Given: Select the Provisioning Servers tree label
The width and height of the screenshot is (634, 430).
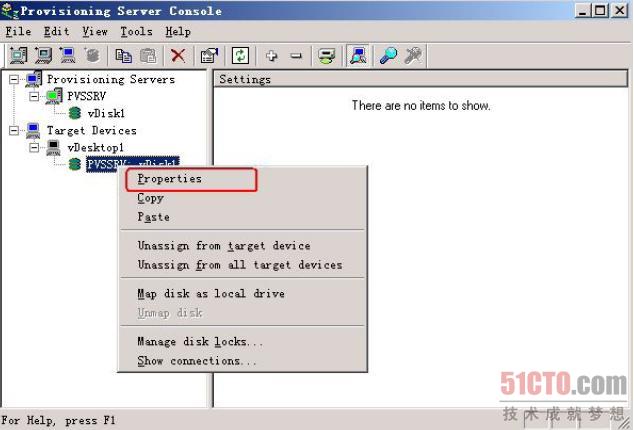Looking at the screenshot, I should coord(111,79).
